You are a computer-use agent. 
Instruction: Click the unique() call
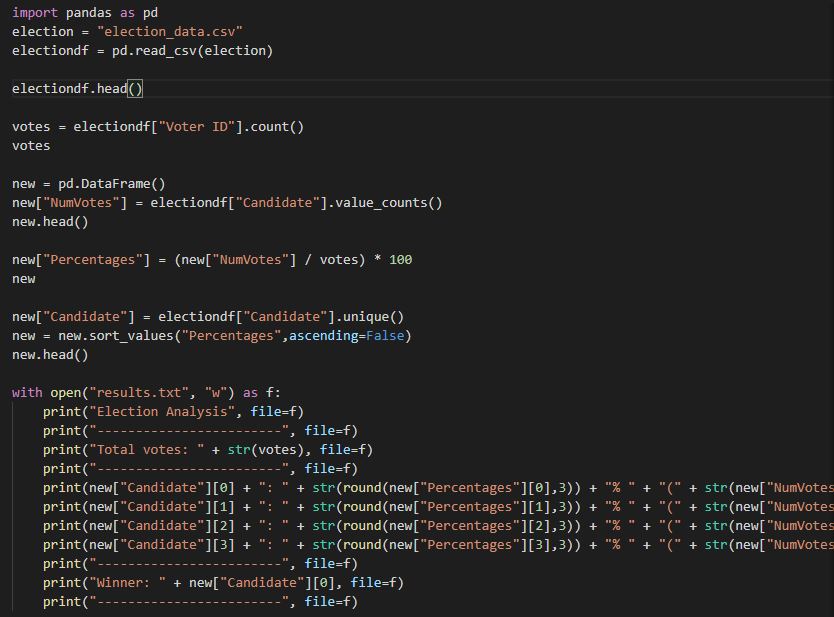pyautogui.click(x=373, y=317)
